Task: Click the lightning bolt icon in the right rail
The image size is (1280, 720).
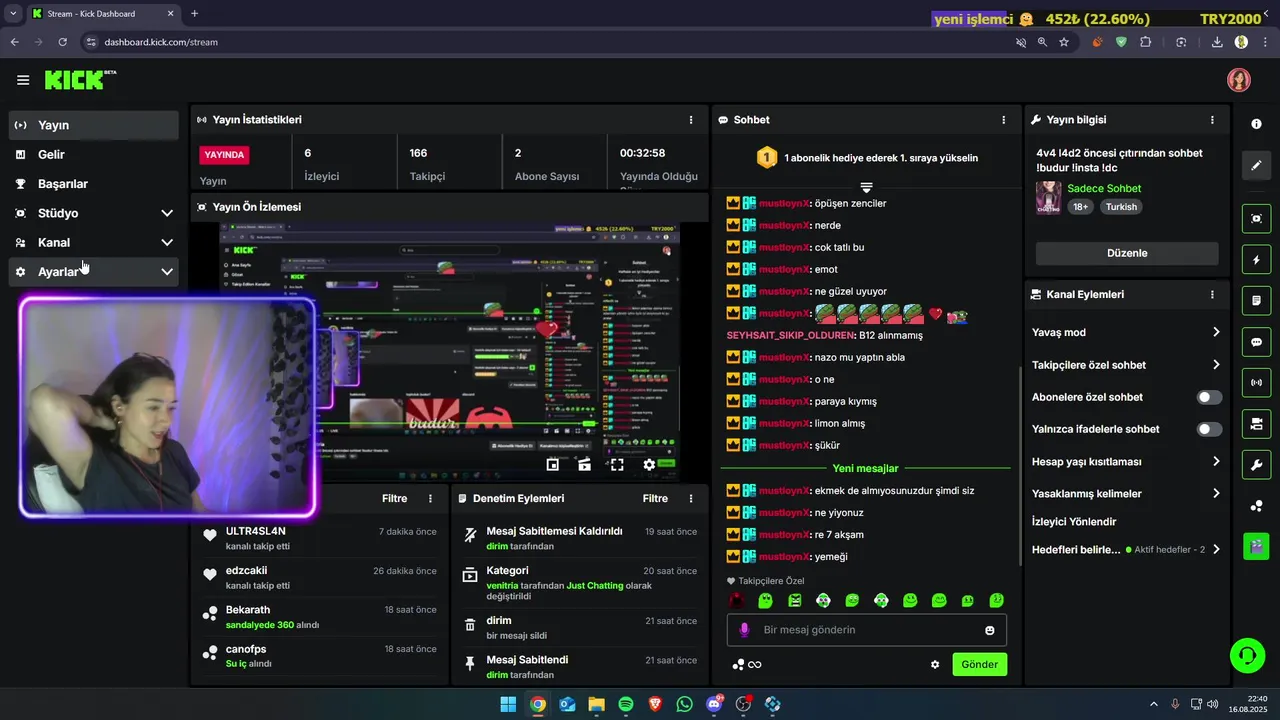Action: 1256,260
